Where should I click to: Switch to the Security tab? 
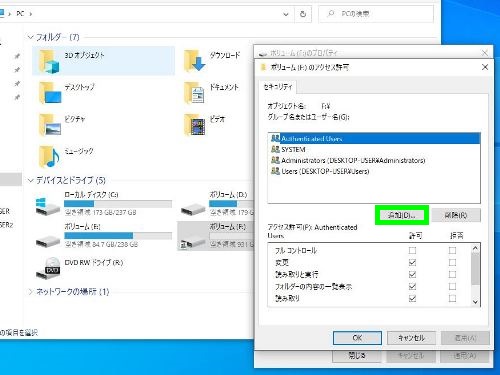[278, 87]
